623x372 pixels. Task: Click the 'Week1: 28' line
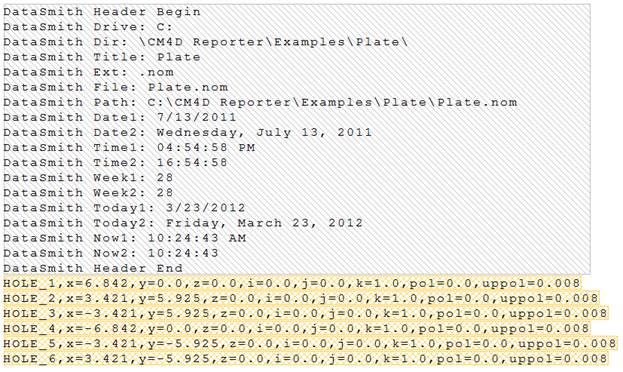tap(88, 178)
